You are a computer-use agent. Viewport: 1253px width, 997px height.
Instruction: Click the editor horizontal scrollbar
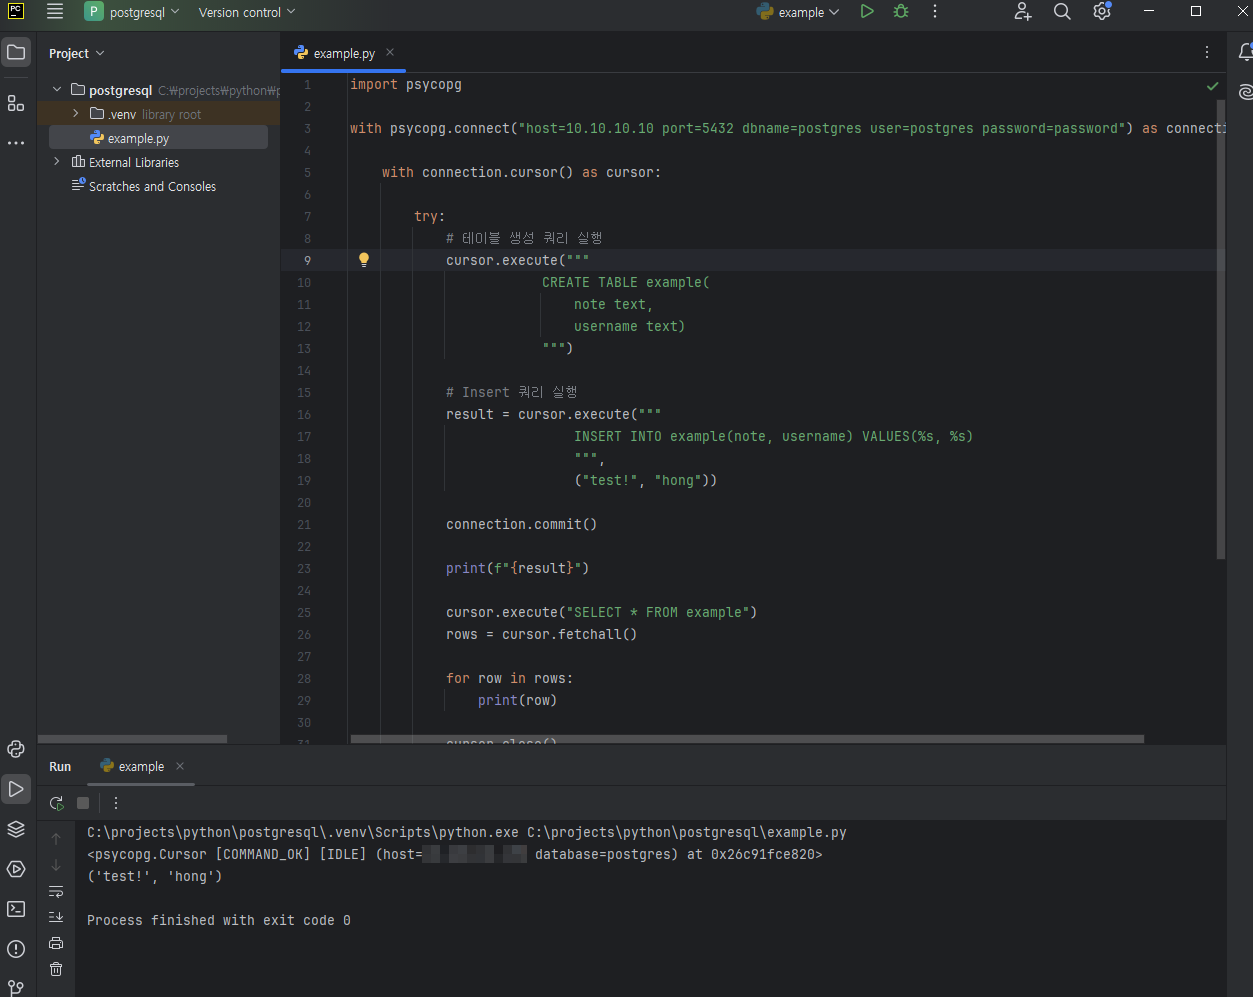tap(747, 740)
